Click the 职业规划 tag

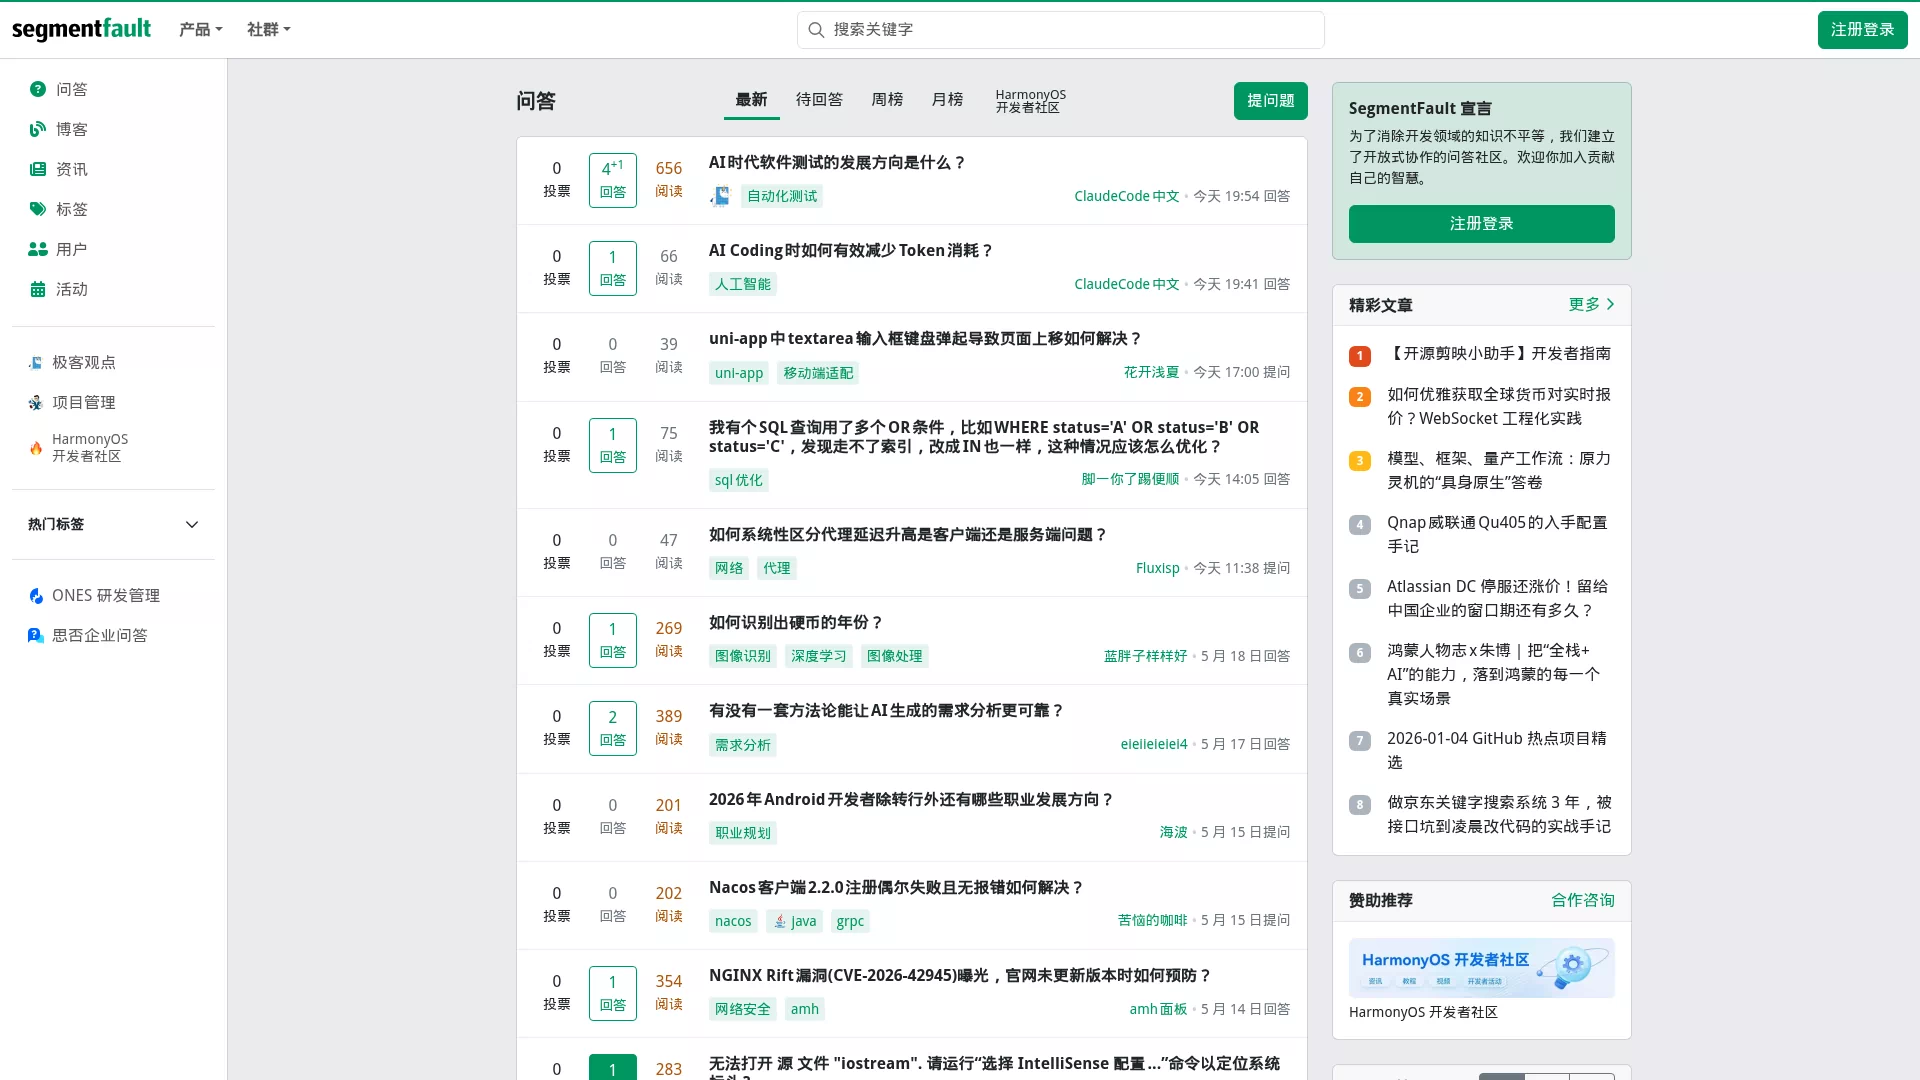[742, 833]
